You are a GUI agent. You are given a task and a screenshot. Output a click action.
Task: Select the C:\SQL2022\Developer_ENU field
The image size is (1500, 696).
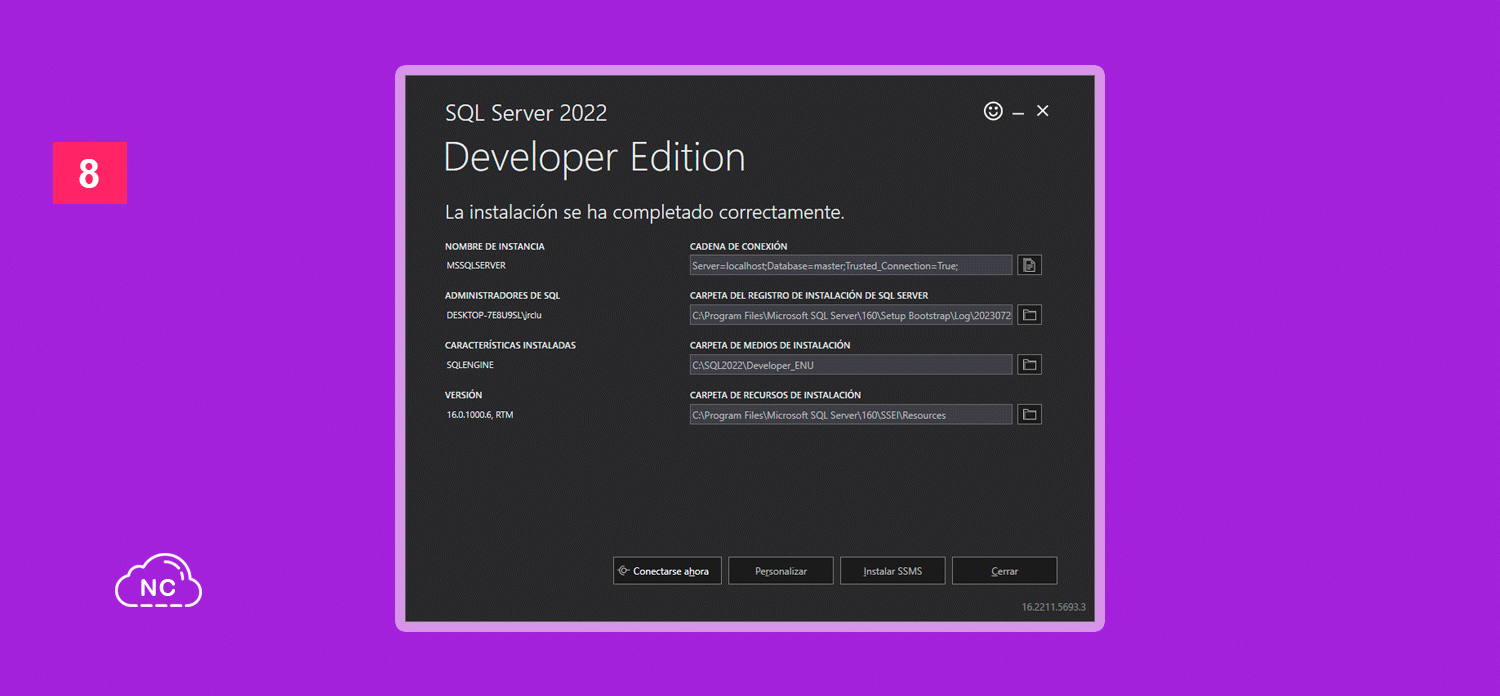[851, 365]
